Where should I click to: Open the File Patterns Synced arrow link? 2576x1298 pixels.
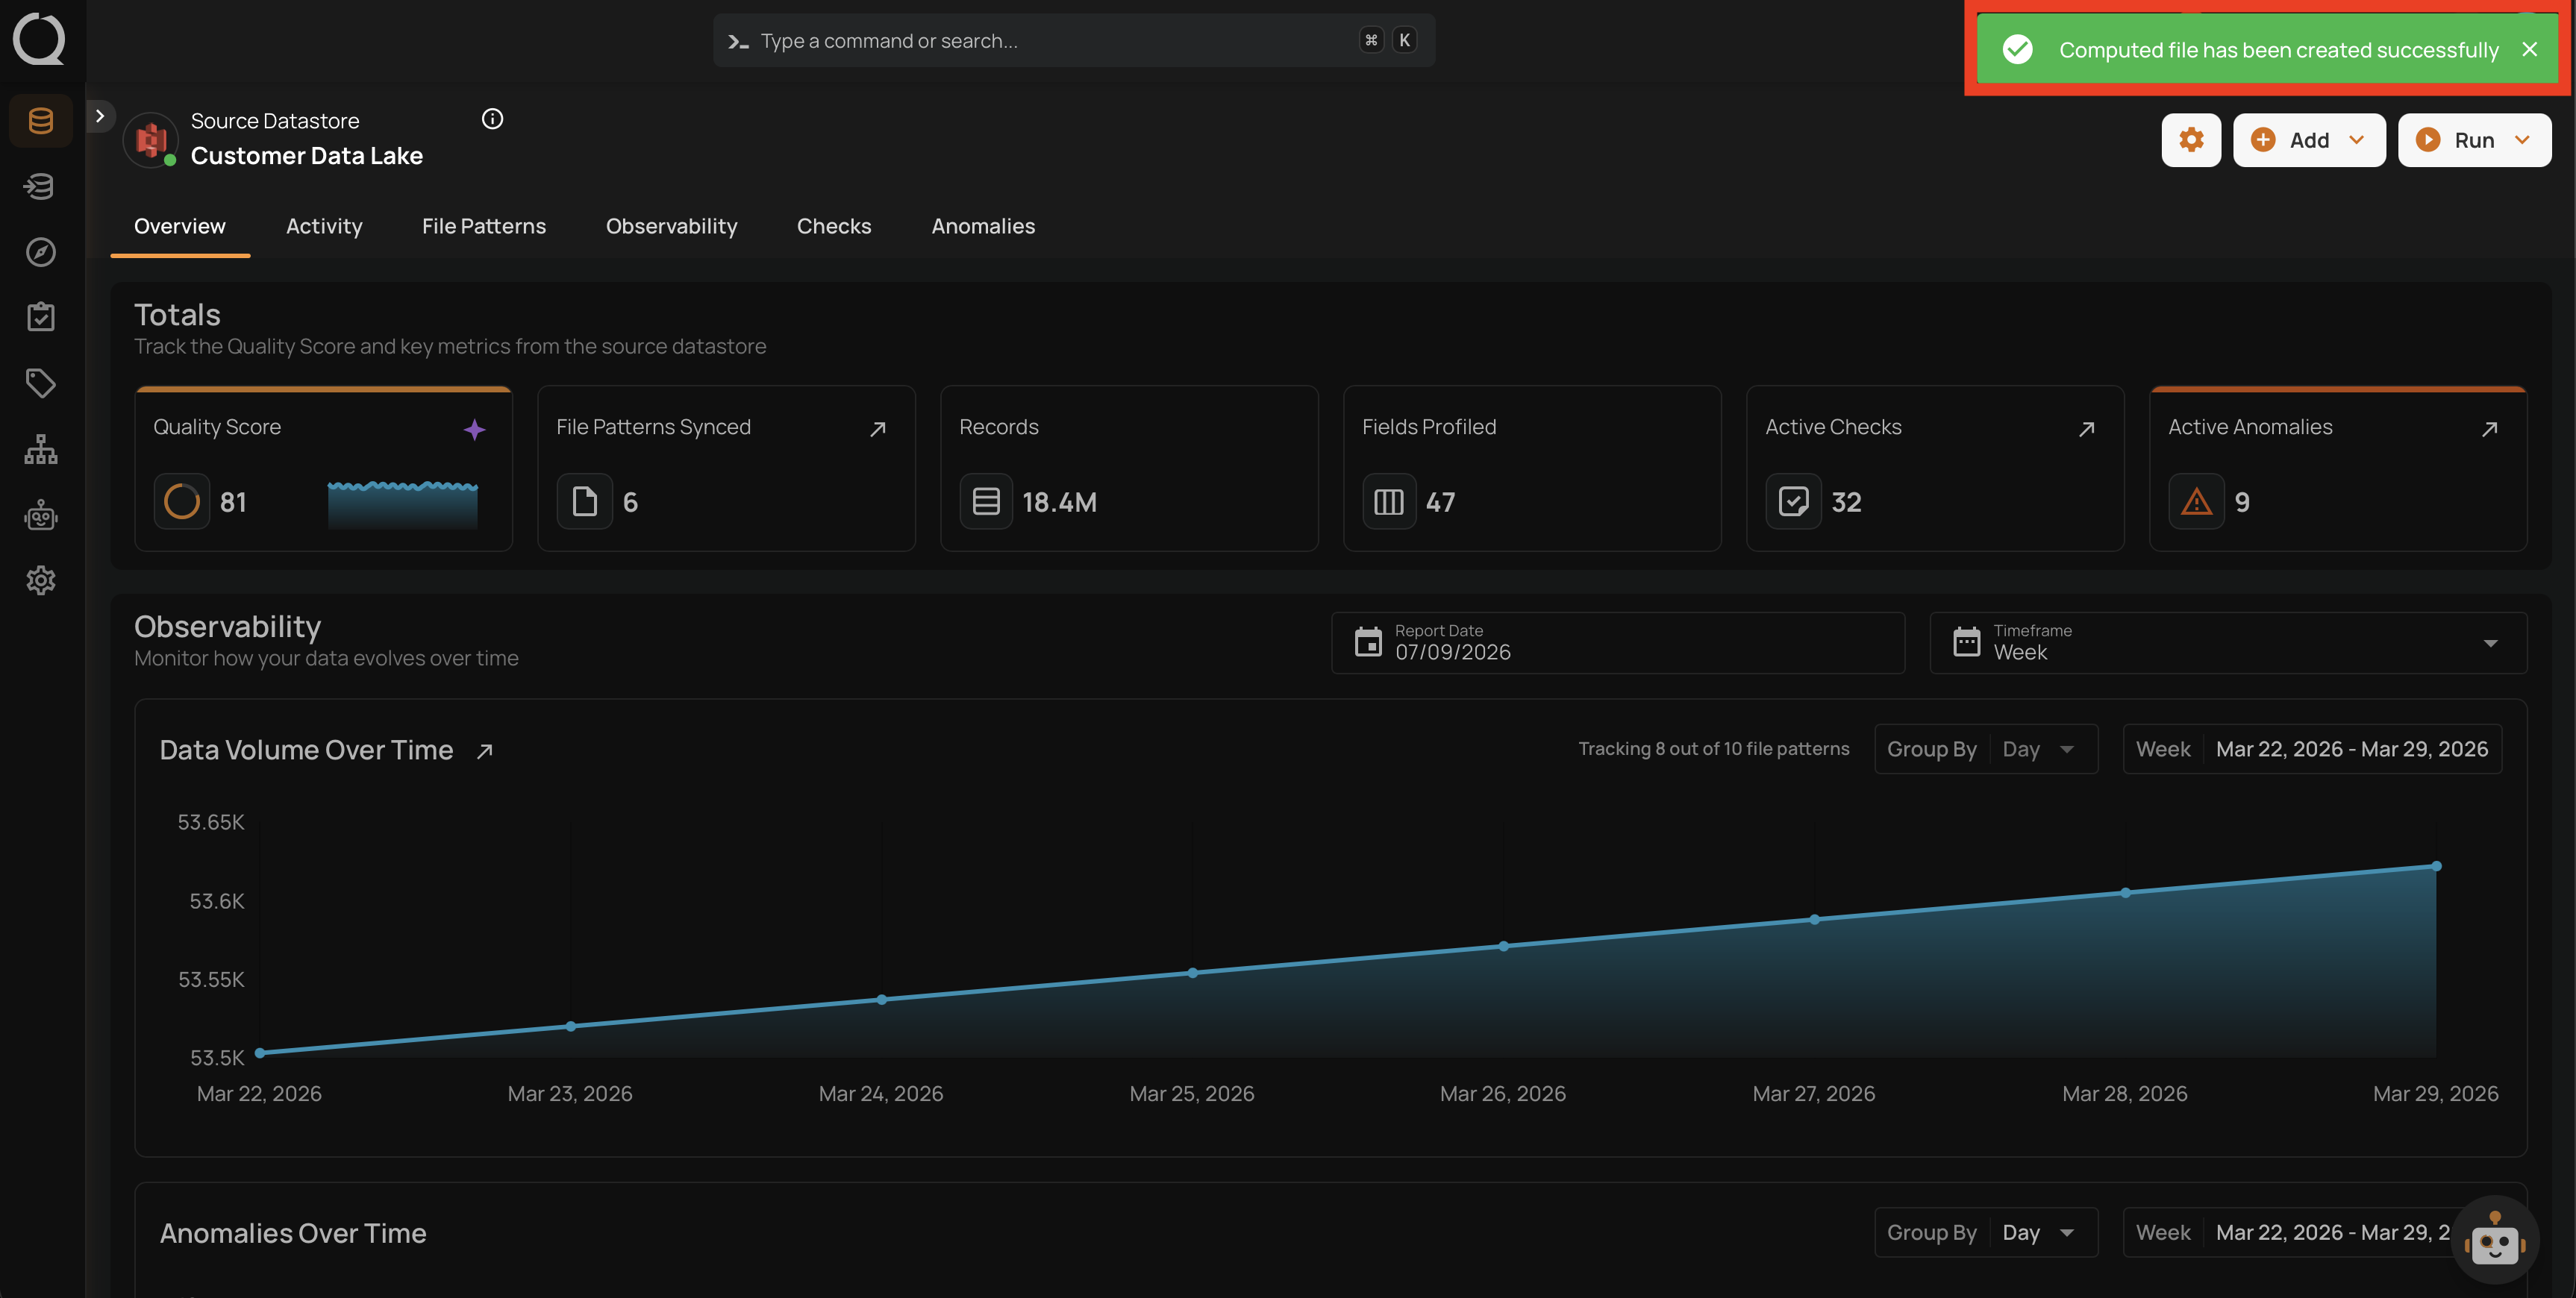[878, 429]
